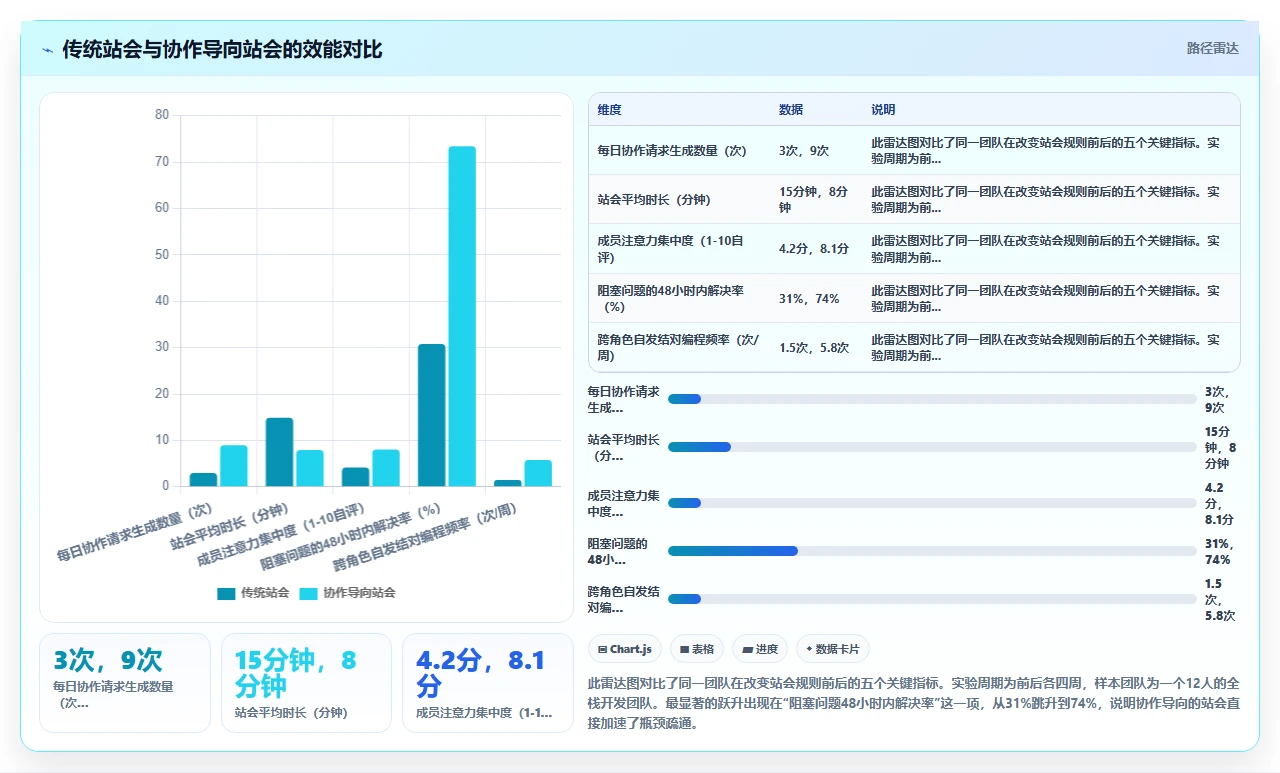
Task: Select the 表格 tag chip
Action: click(x=697, y=649)
